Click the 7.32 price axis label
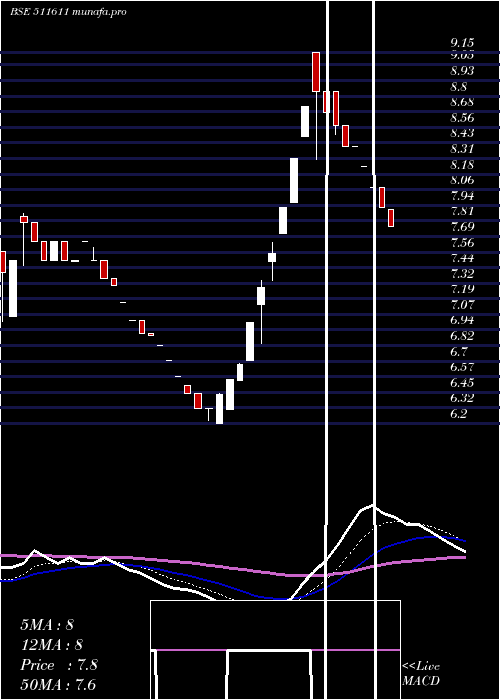 pos(462,273)
